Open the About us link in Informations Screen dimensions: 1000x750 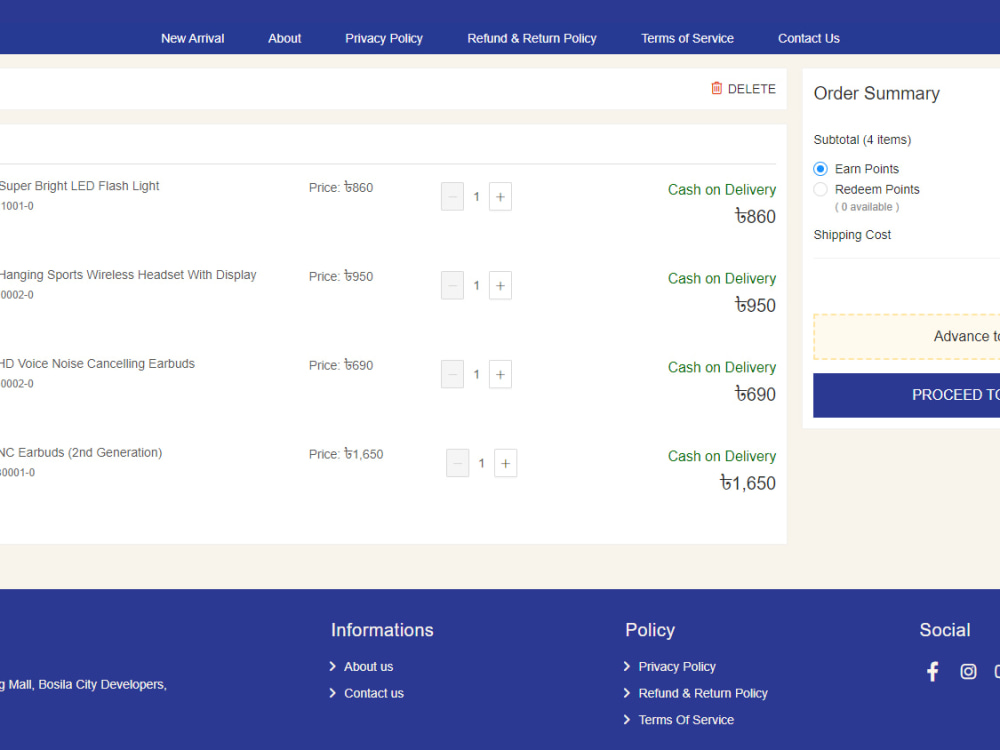pos(368,666)
